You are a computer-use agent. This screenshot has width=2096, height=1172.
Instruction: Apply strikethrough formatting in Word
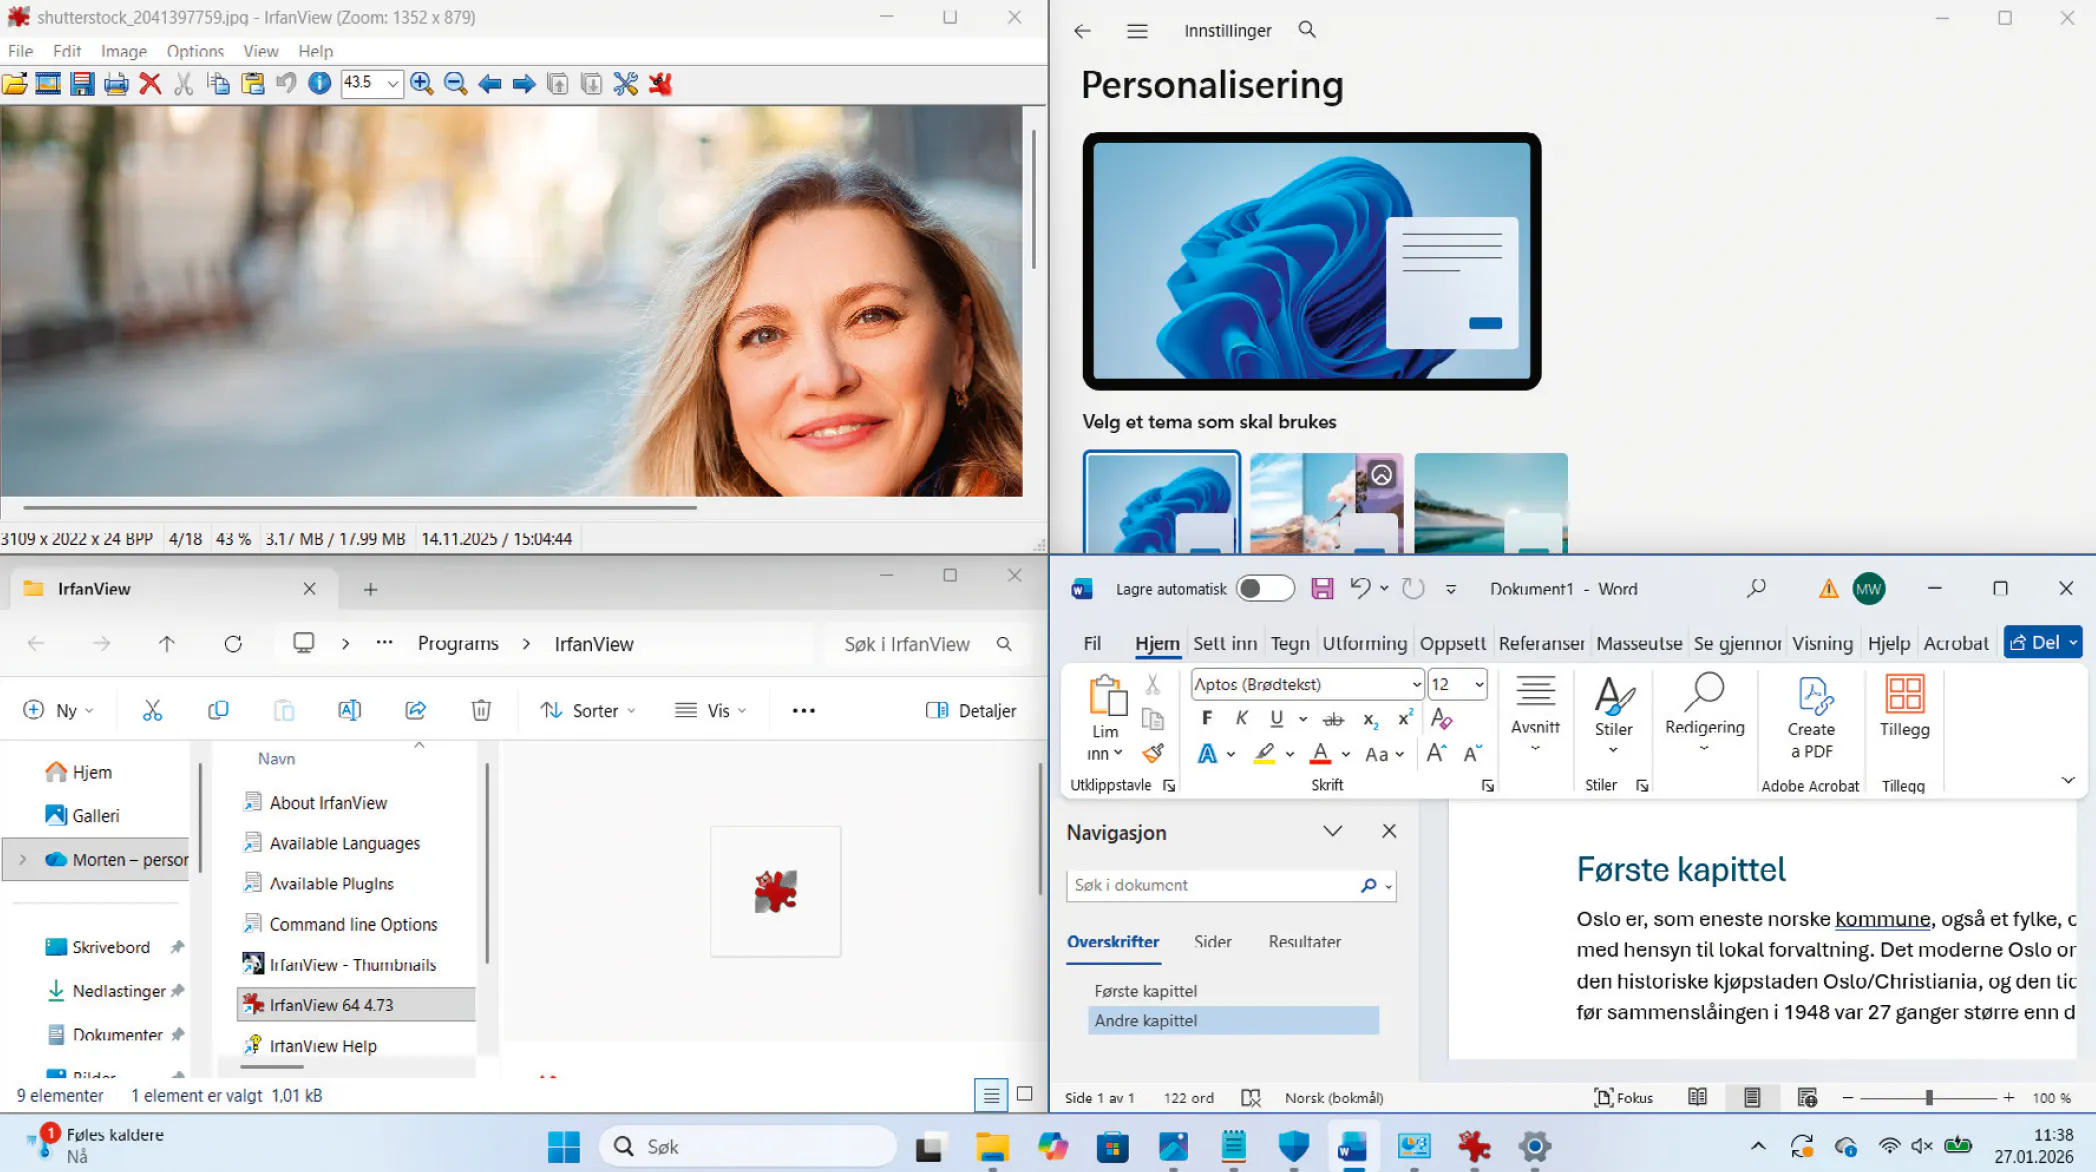point(1333,719)
